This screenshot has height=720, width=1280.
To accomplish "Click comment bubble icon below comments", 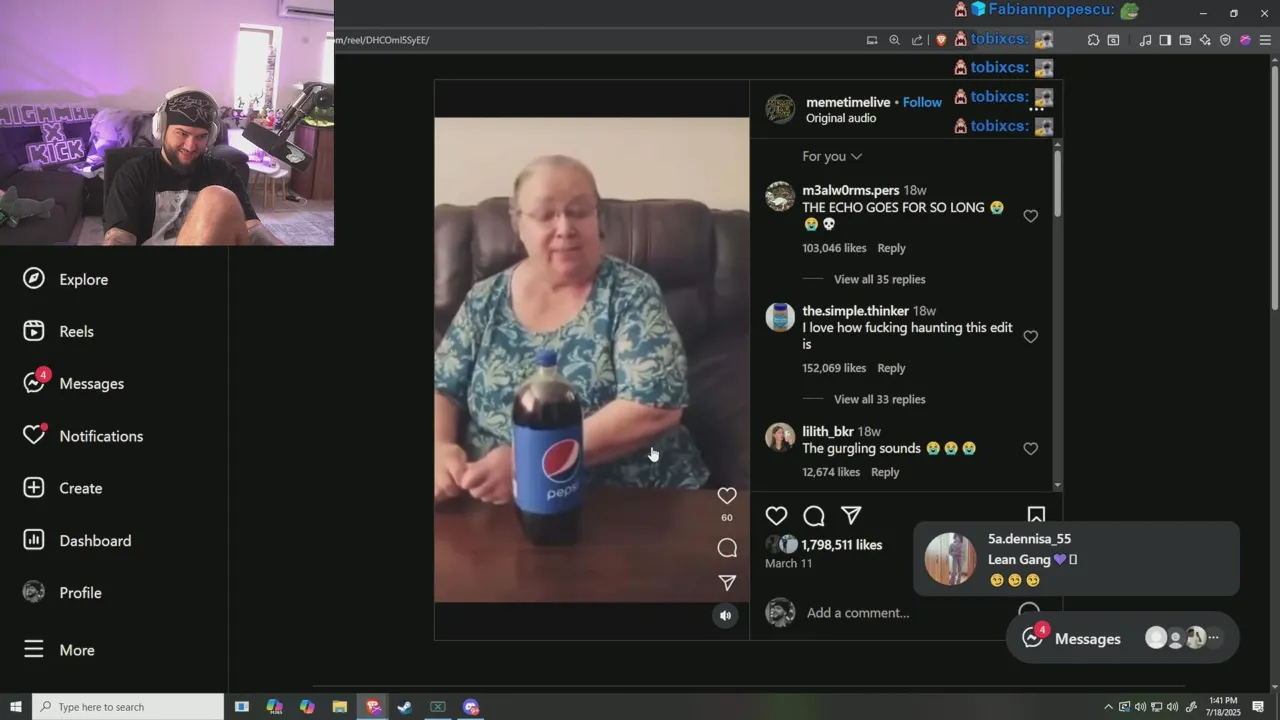I will [814, 516].
